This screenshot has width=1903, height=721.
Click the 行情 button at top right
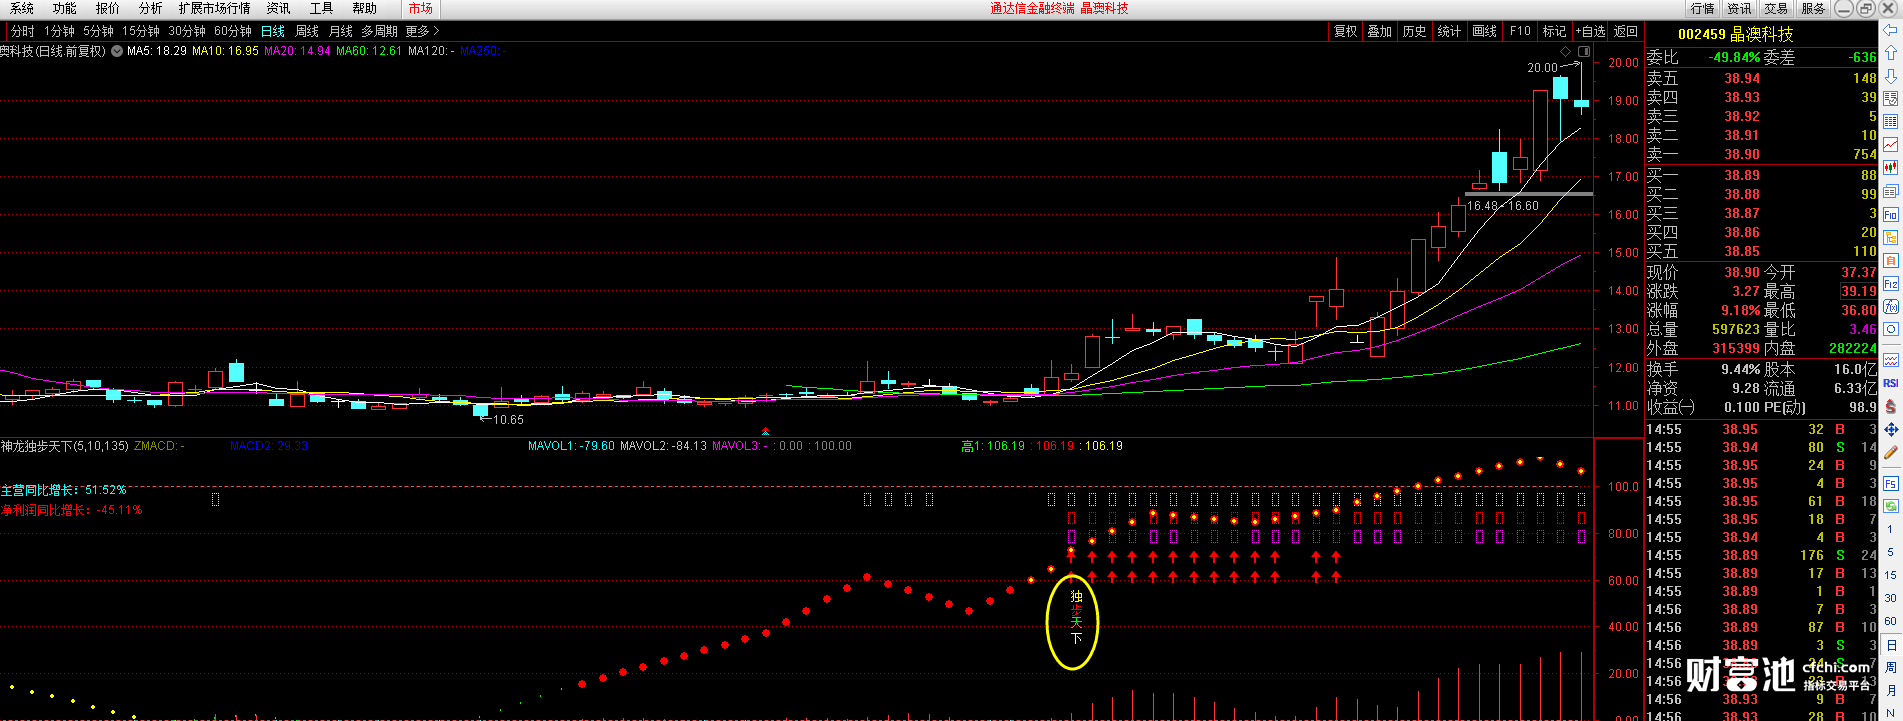(x=1702, y=8)
